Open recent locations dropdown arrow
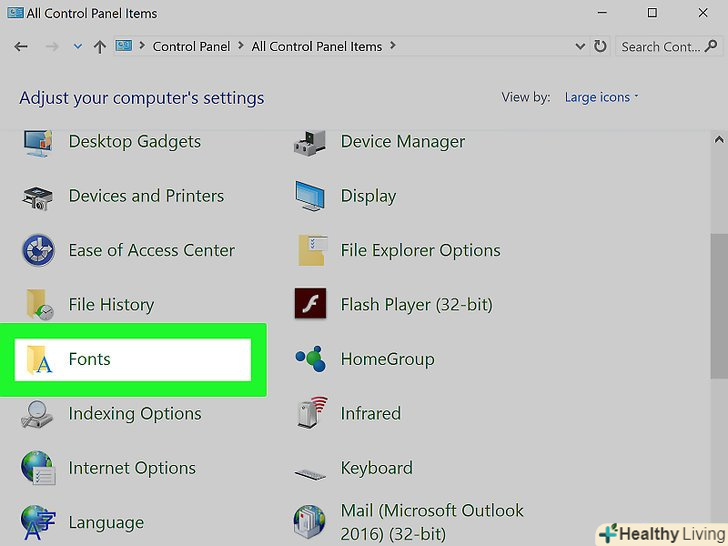The image size is (728, 546). [x=78, y=46]
